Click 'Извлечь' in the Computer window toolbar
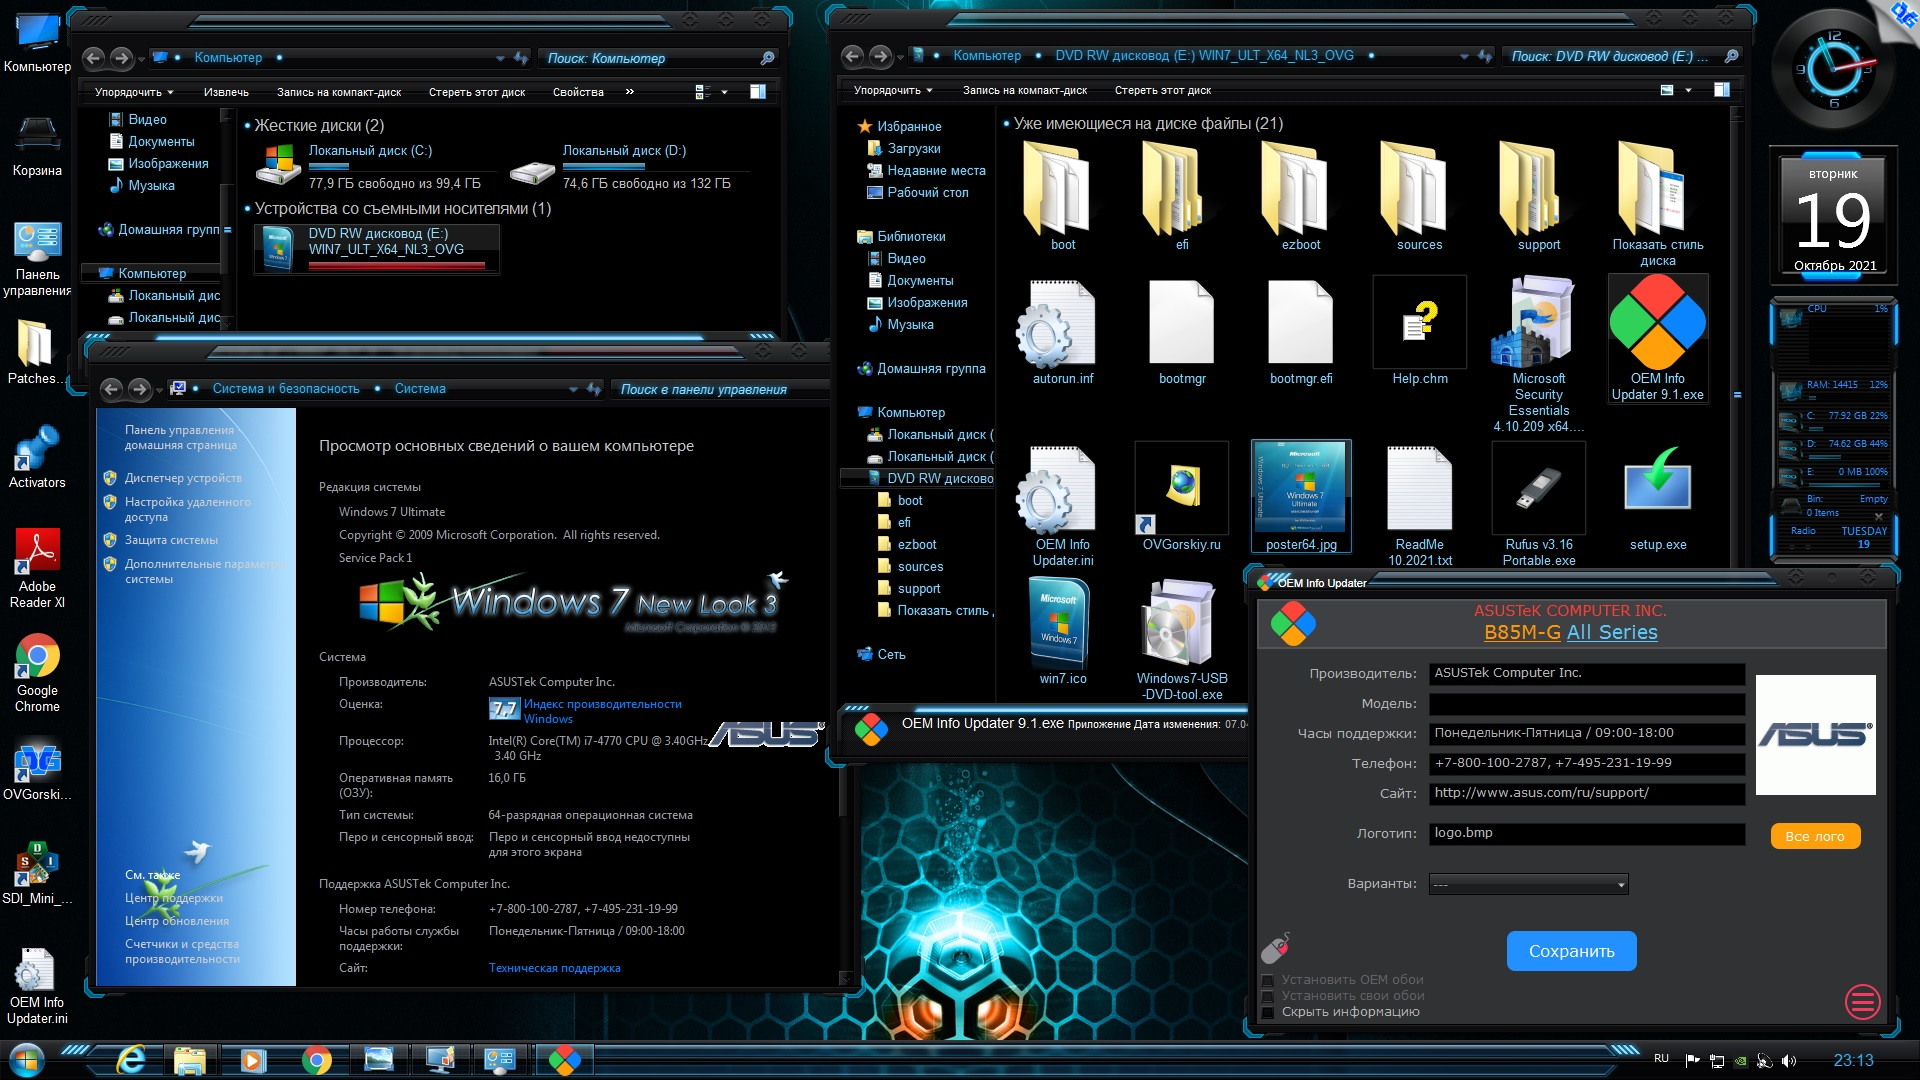 tap(226, 92)
